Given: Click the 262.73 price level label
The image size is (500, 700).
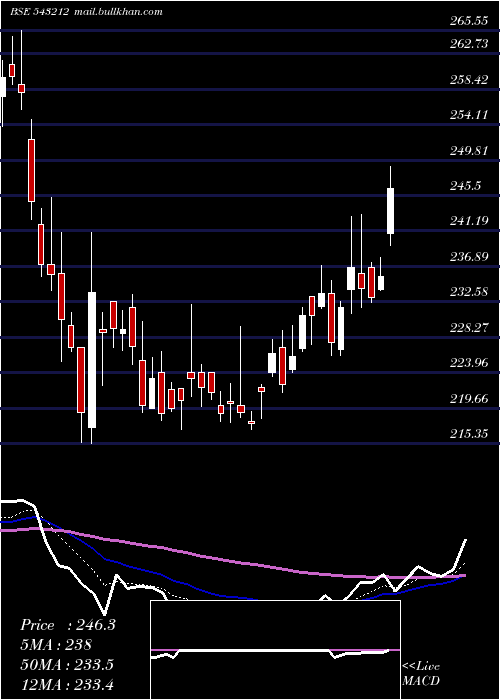Looking at the screenshot, I should tap(469, 44).
